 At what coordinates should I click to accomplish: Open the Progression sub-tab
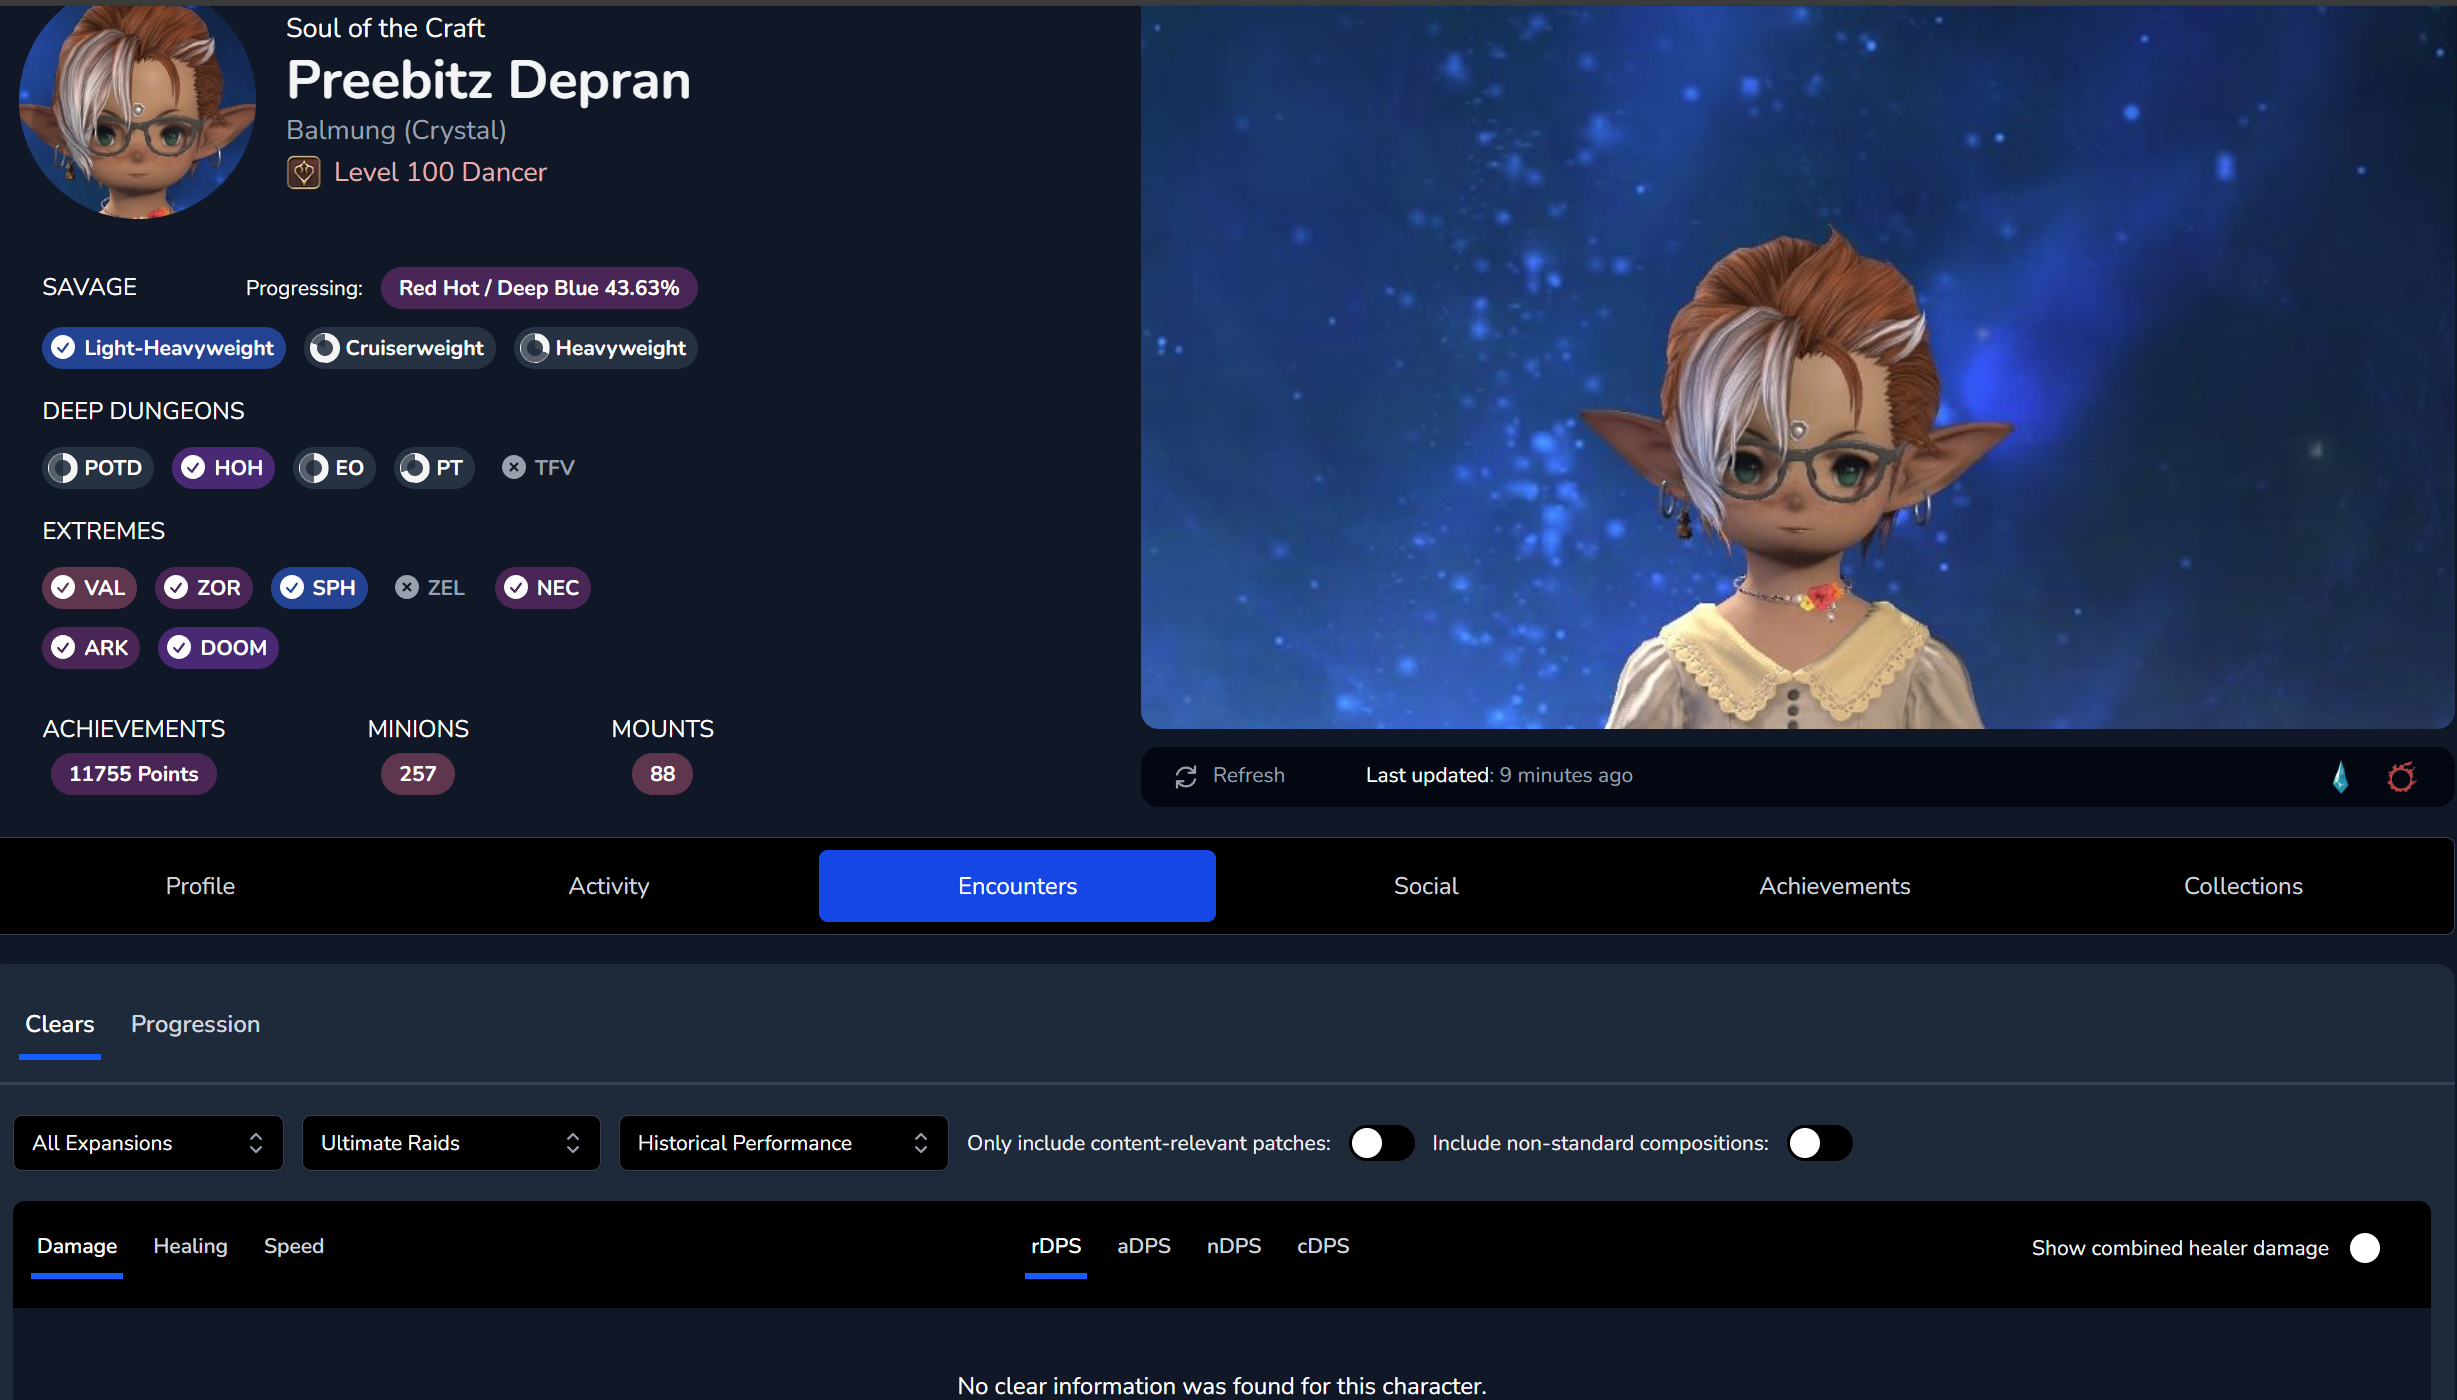click(195, 1024)
